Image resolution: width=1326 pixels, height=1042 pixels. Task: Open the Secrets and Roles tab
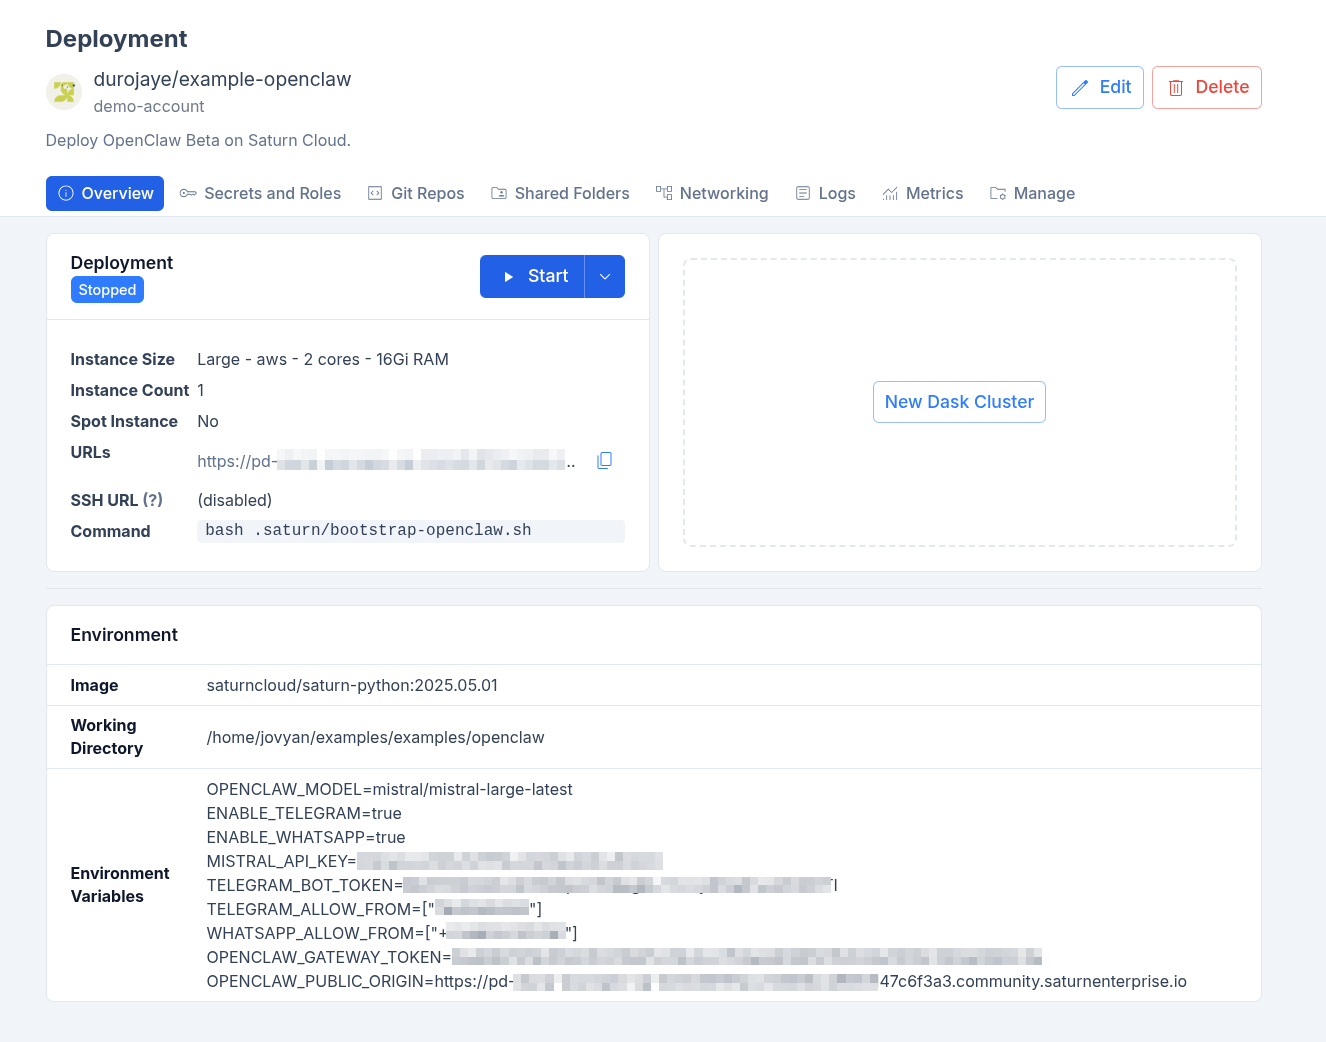[260, 193]
